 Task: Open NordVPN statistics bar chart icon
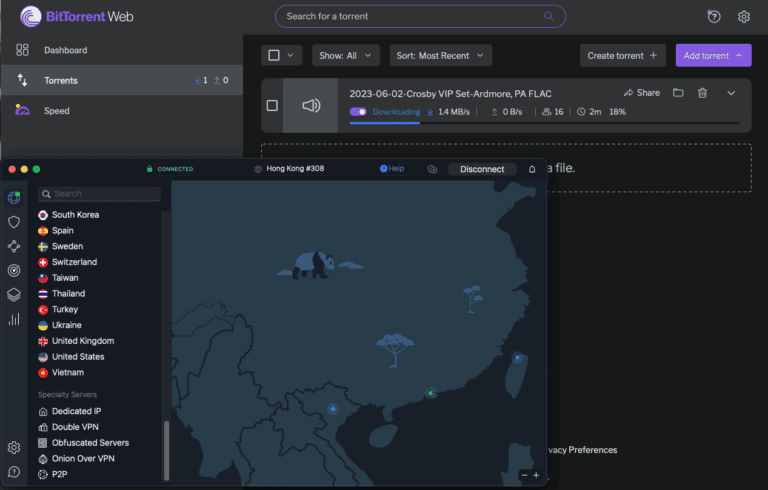pyautogui.click(x=14, y=319)
